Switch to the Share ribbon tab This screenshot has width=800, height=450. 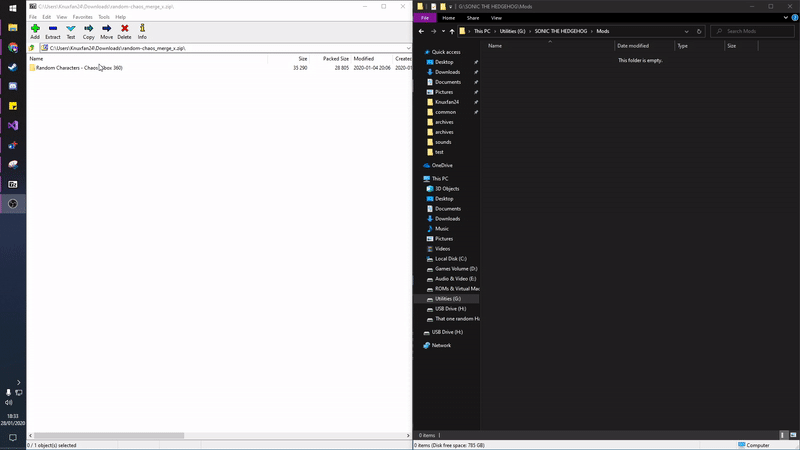coord(473,18)
